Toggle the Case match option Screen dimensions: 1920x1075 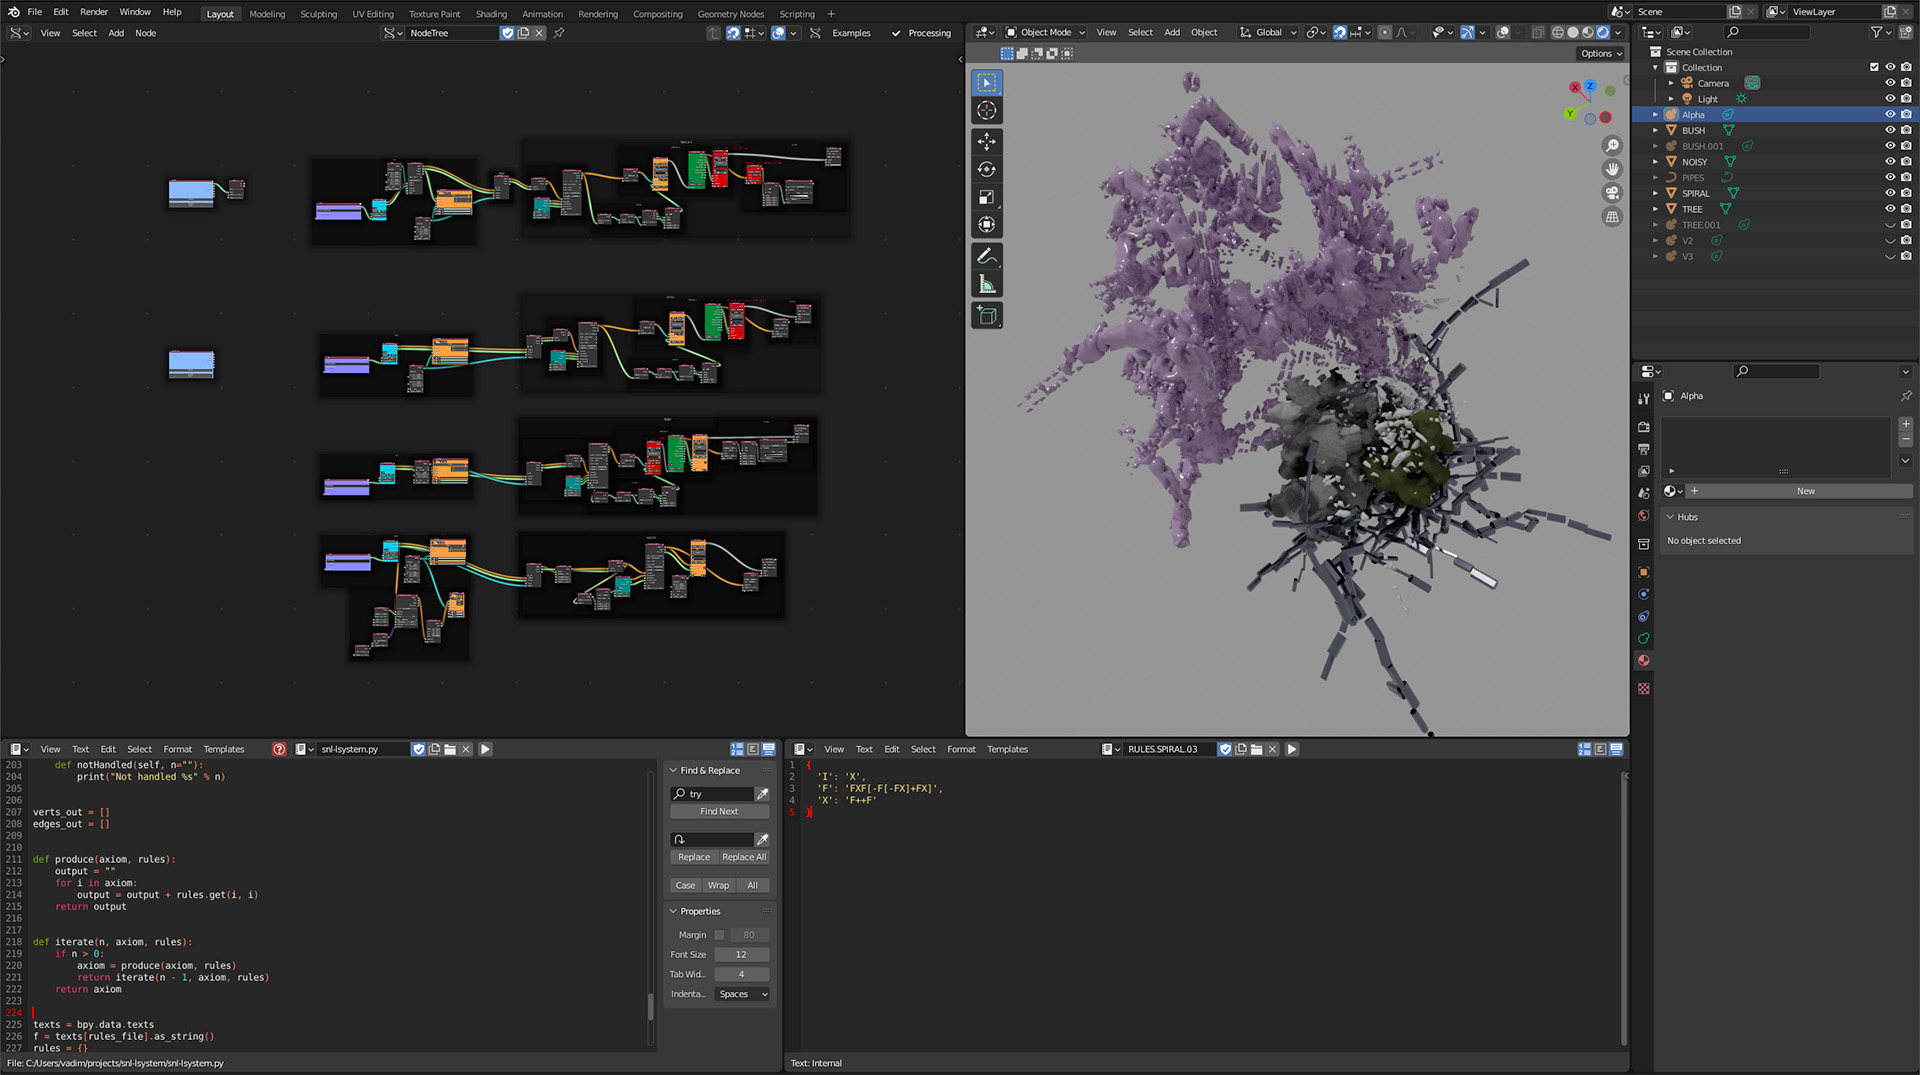[x=685, y=885]
